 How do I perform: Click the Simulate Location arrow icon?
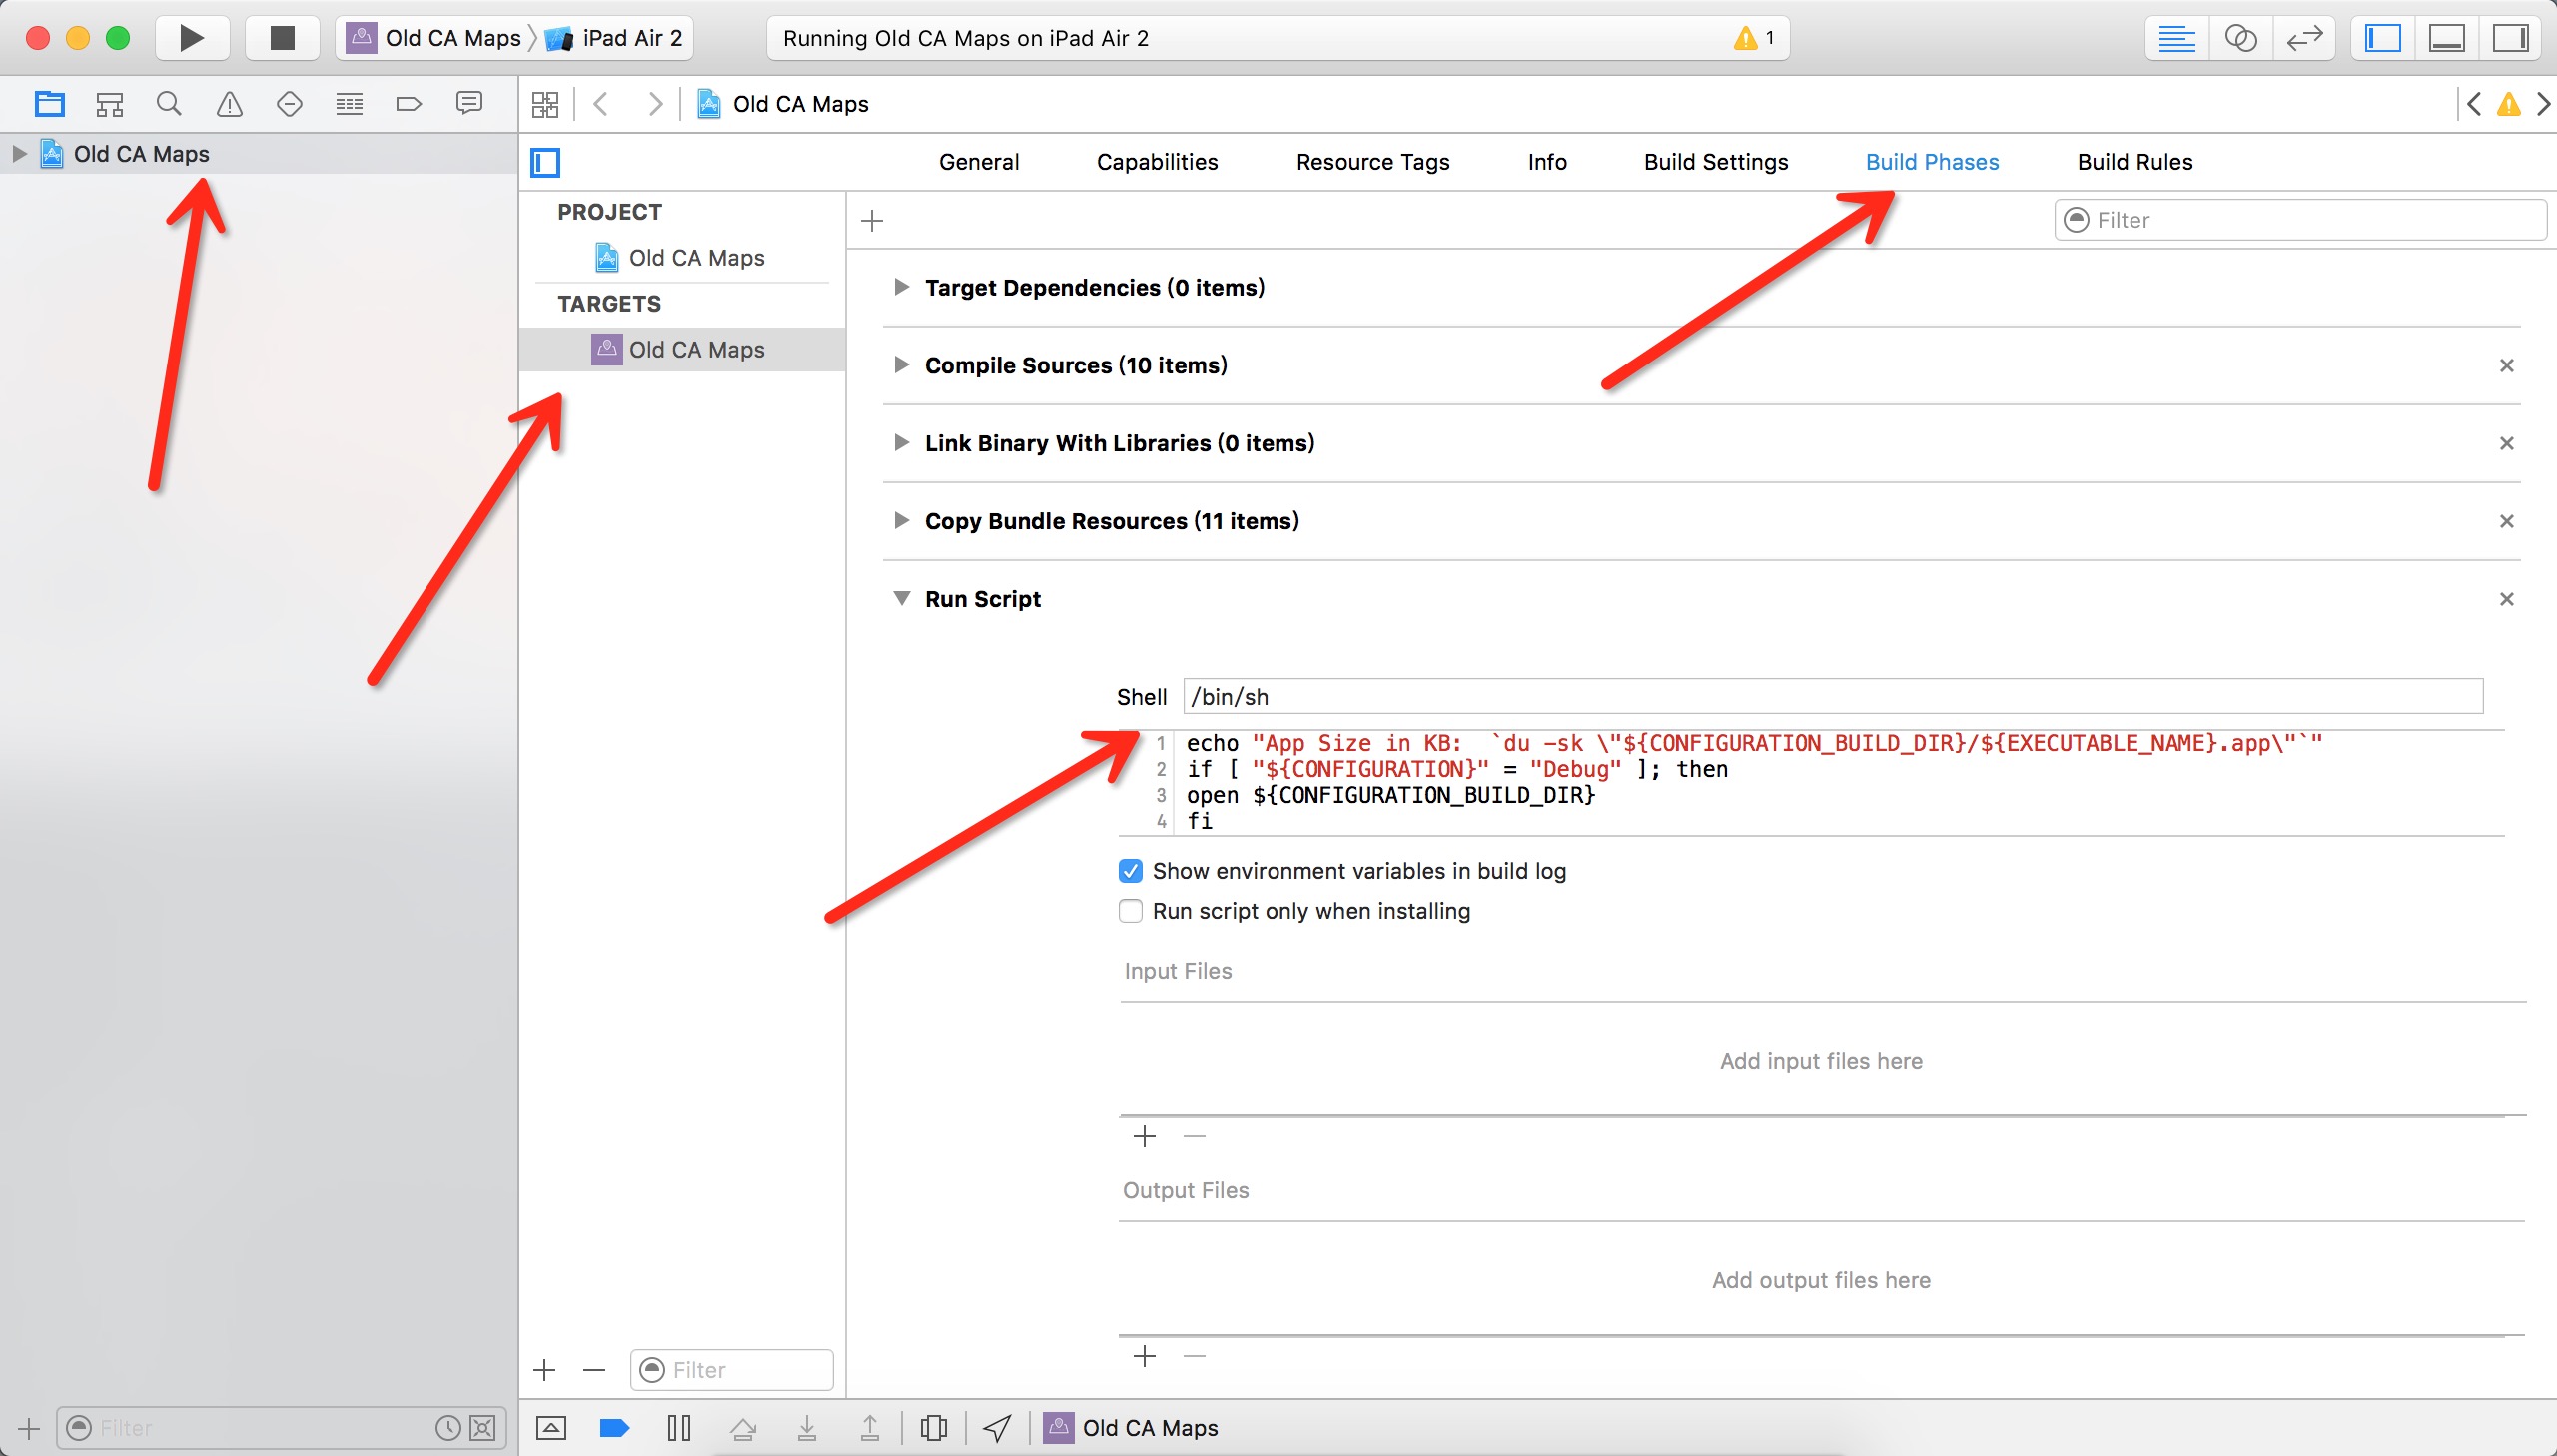pyautogui.click(x=997, y=1427)
